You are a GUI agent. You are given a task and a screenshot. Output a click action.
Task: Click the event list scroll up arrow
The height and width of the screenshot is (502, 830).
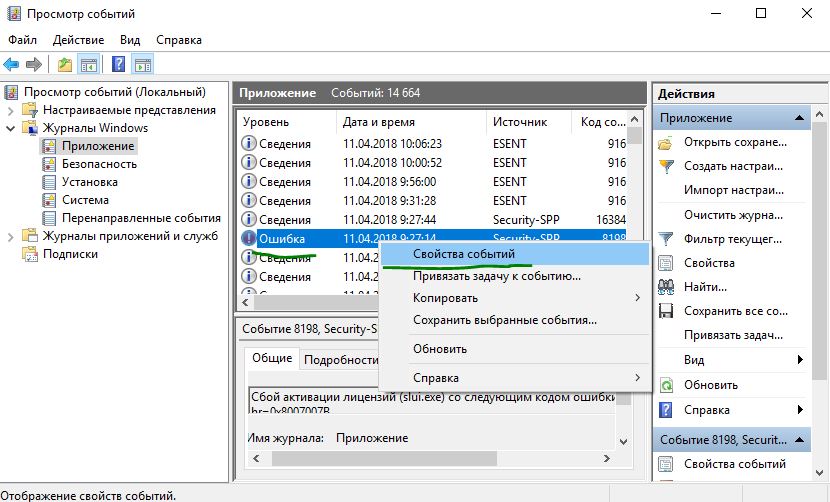point(635,119)
